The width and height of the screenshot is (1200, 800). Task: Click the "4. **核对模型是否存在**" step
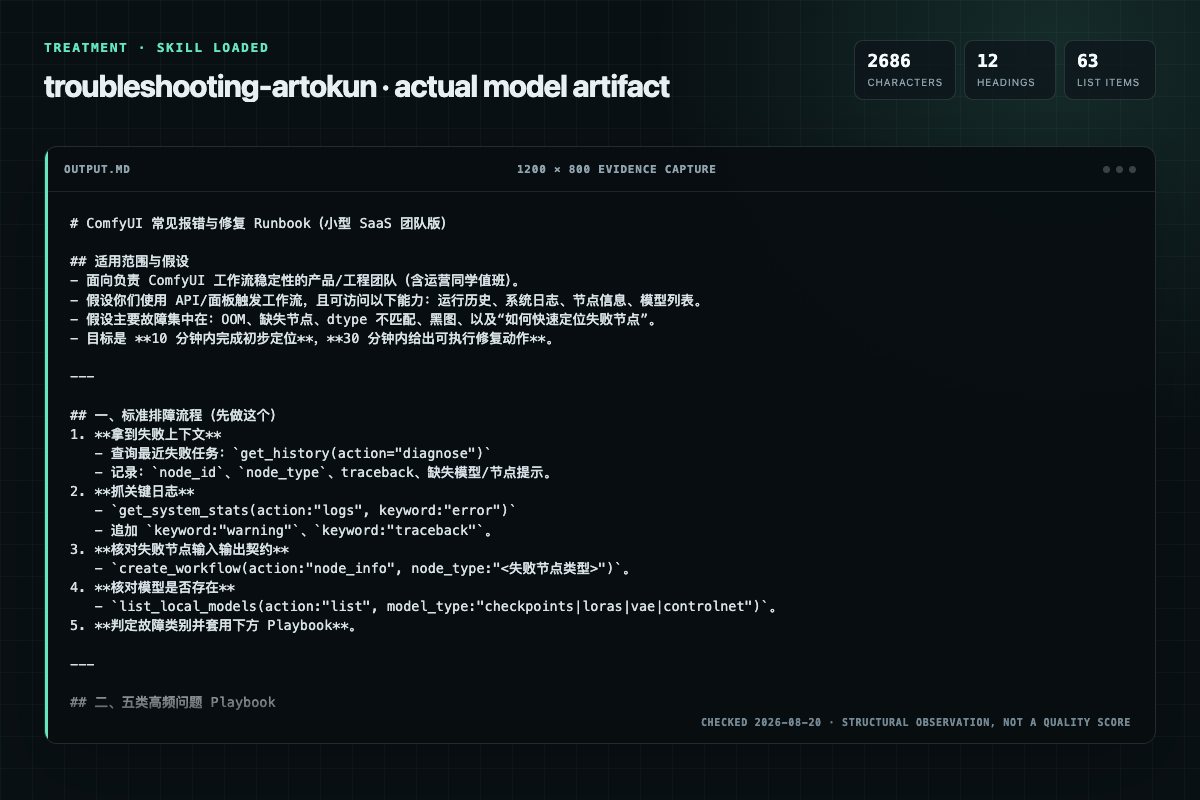153,587
